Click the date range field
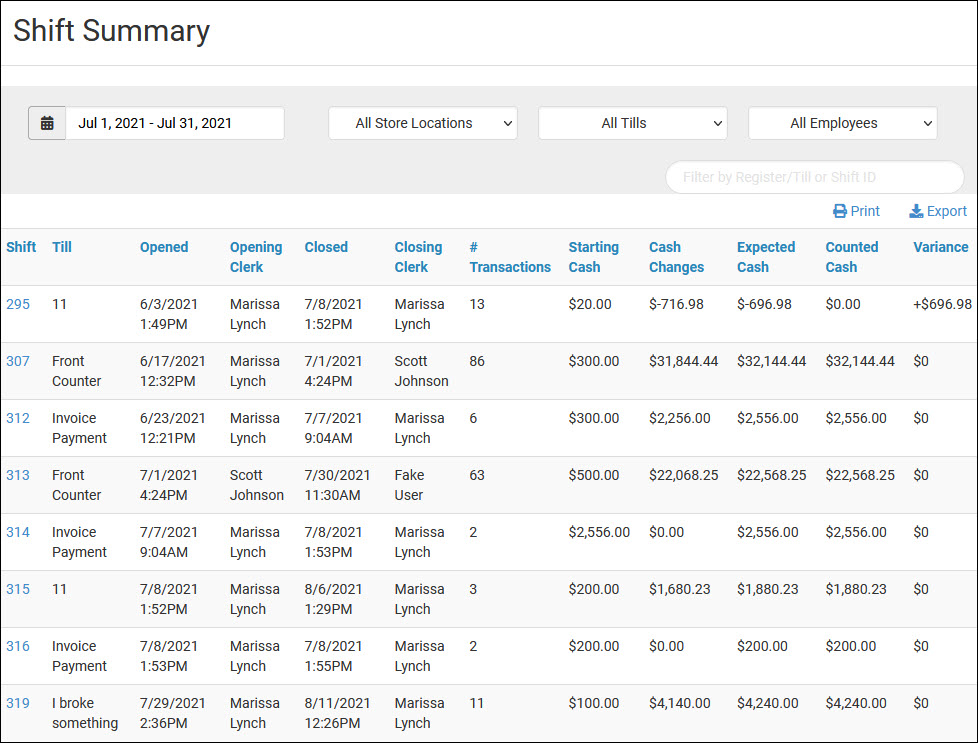Screen dimensions: 978x743 pos(175,123)
